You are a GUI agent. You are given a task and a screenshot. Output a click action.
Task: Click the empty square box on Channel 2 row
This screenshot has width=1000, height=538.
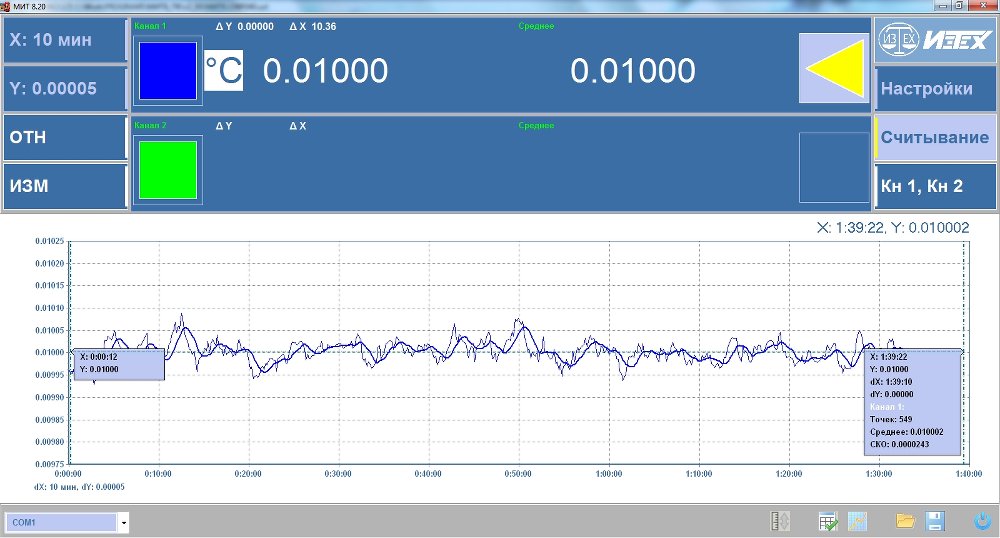click(834, 167)
